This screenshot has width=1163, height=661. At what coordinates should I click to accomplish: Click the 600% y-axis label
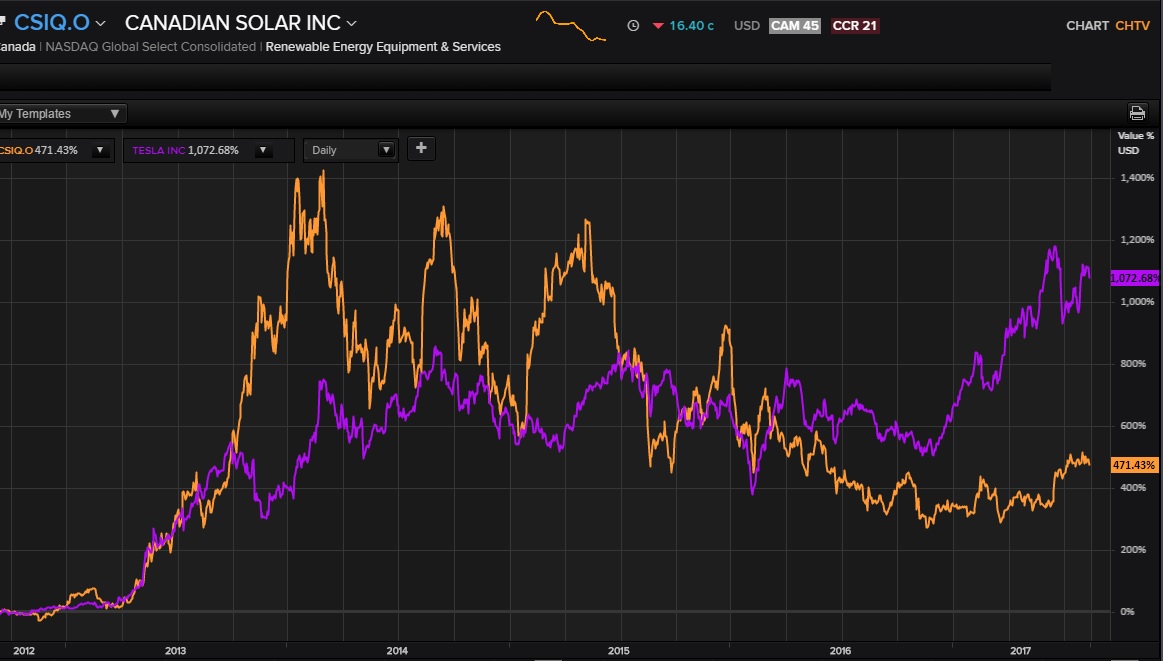[1133, 426]
